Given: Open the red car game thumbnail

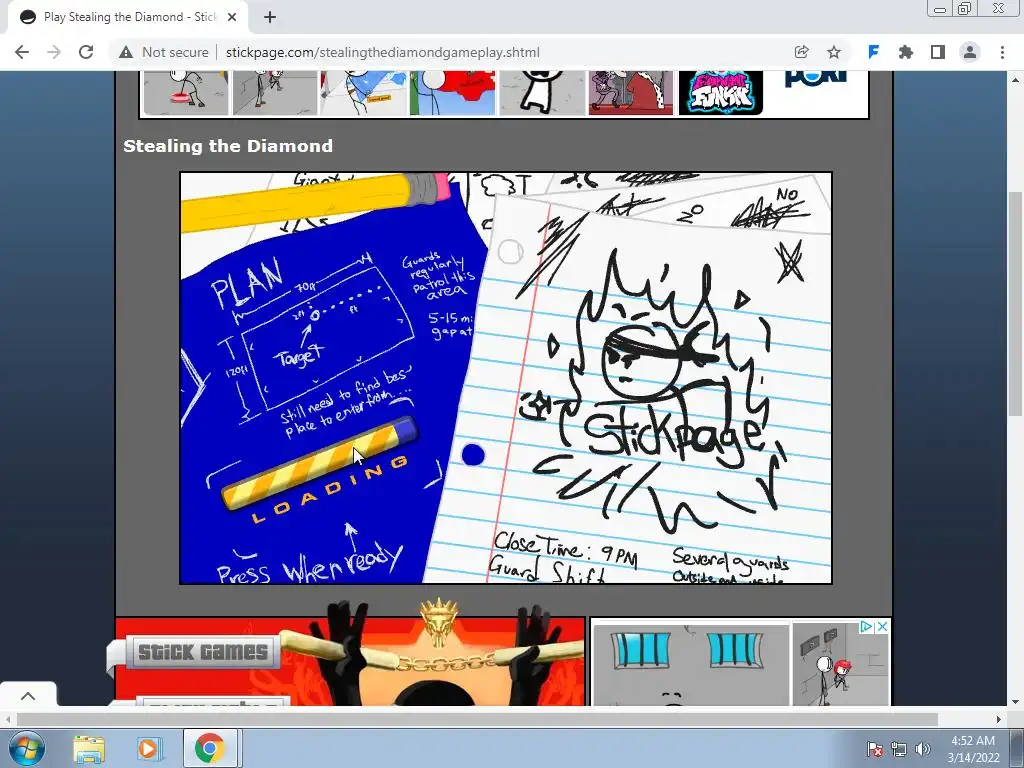Looking at the screenshot, I should 452,93.
